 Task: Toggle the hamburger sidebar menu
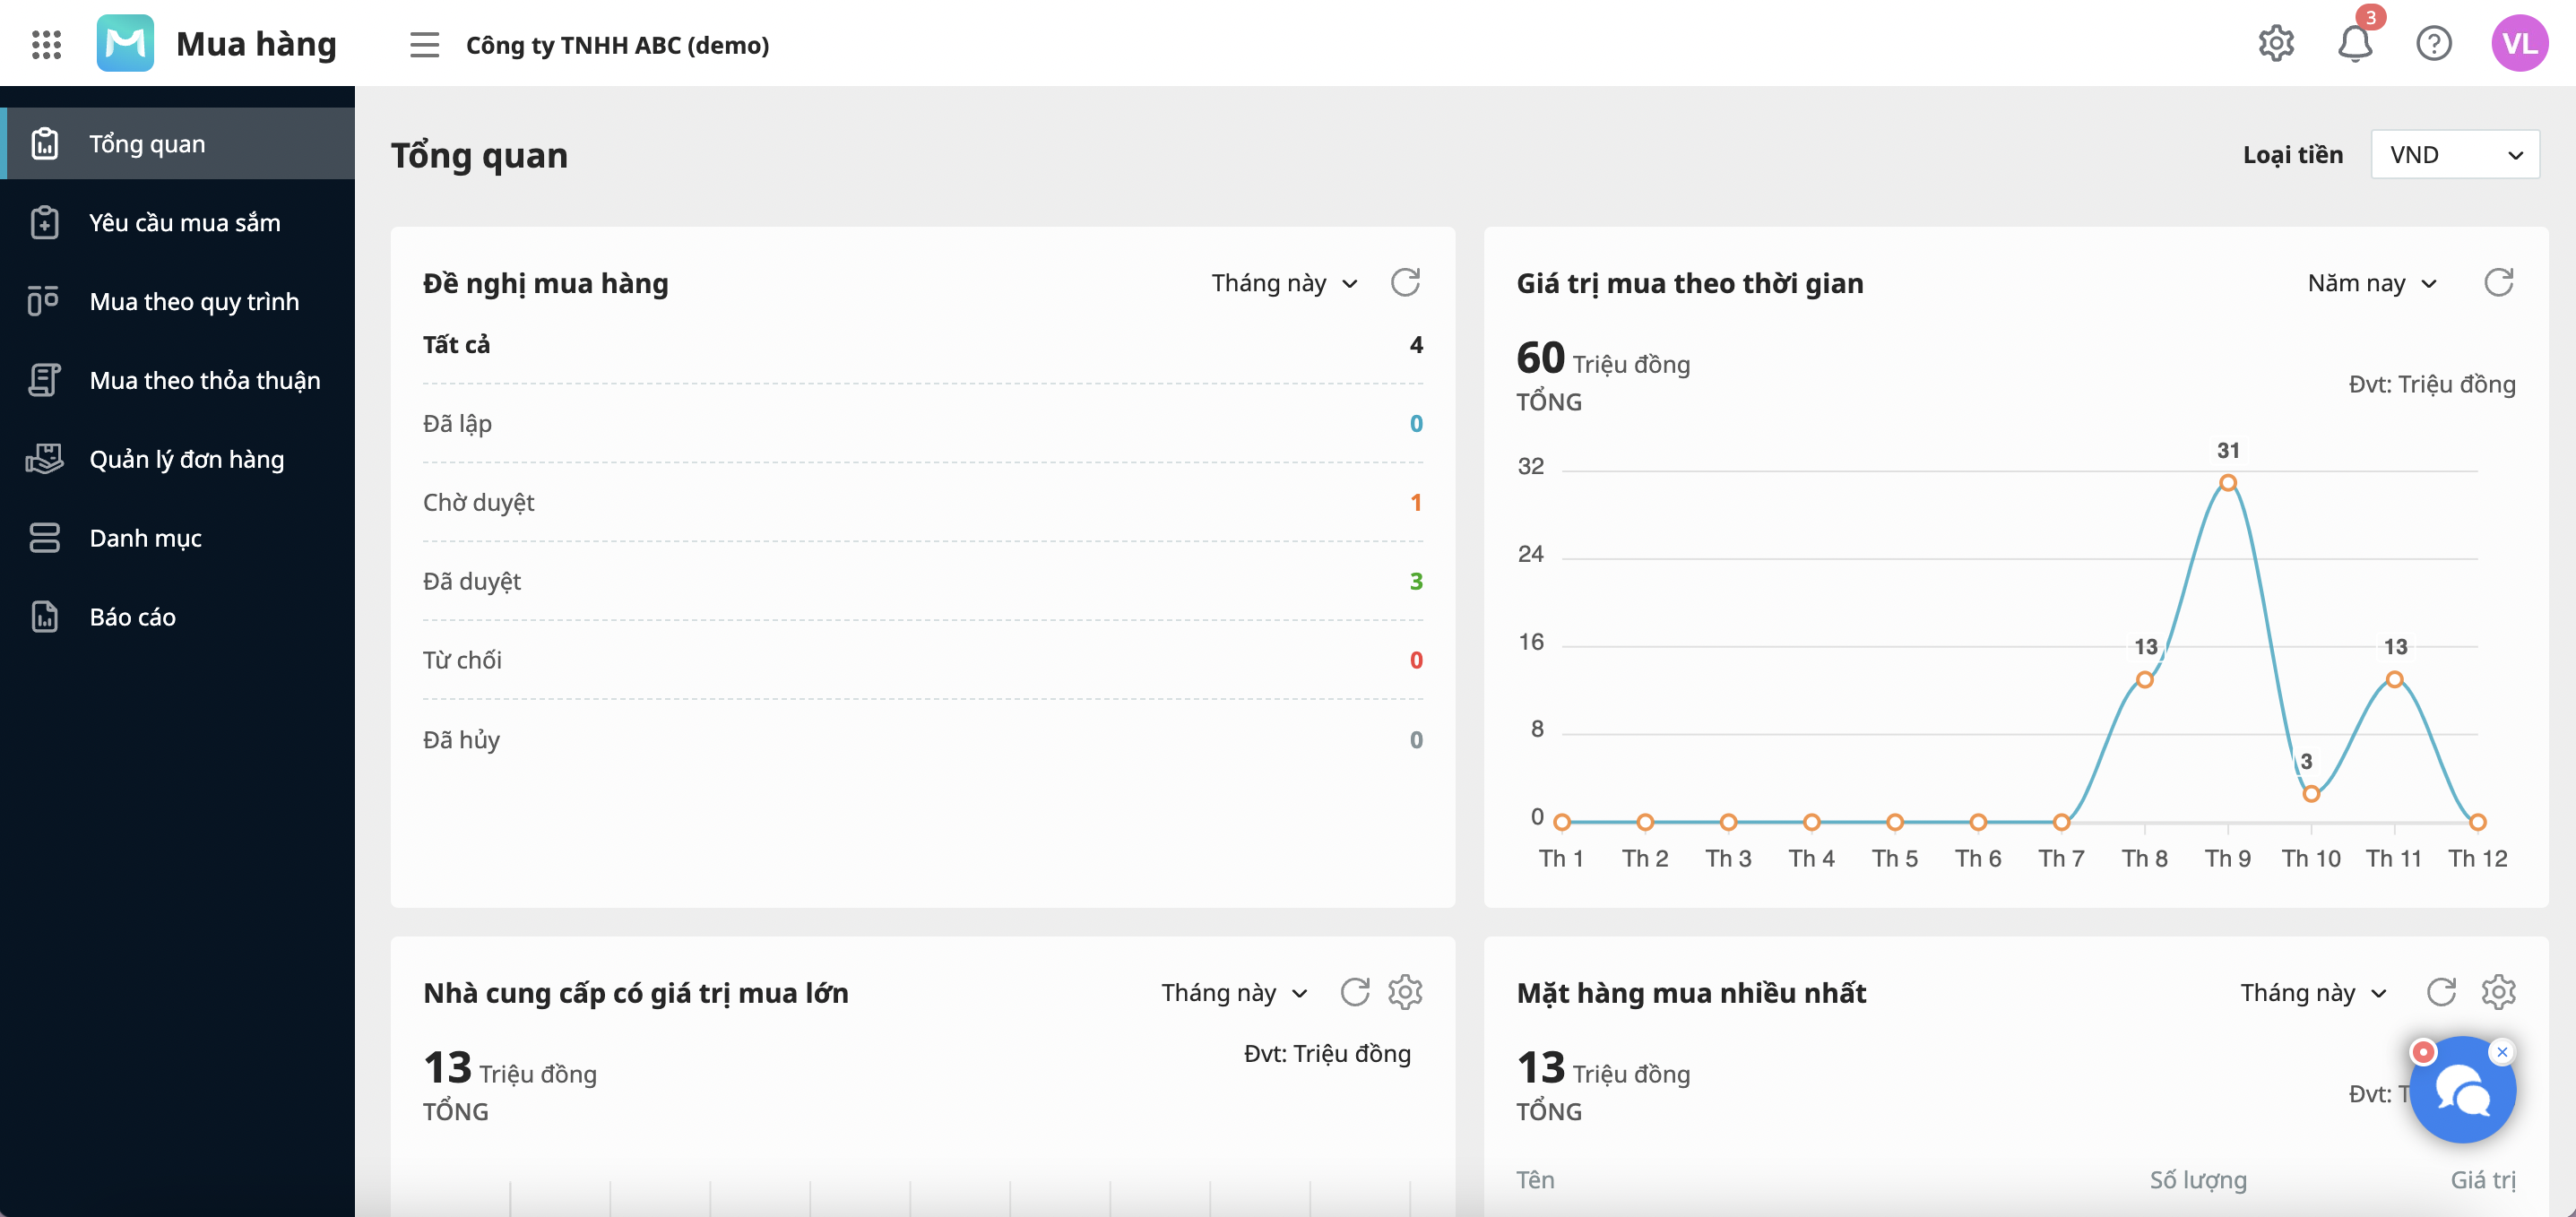point(424,45)
